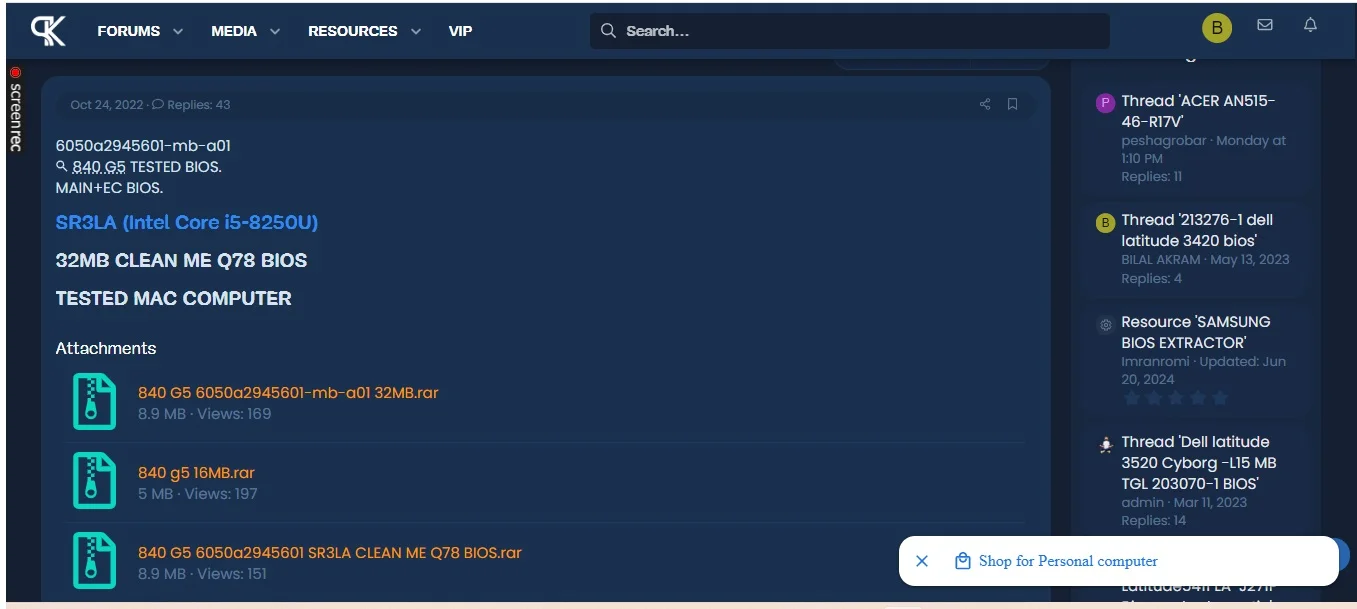Open the 840 G5 search link
The image size is (1357, 609).
coord(98,167)
